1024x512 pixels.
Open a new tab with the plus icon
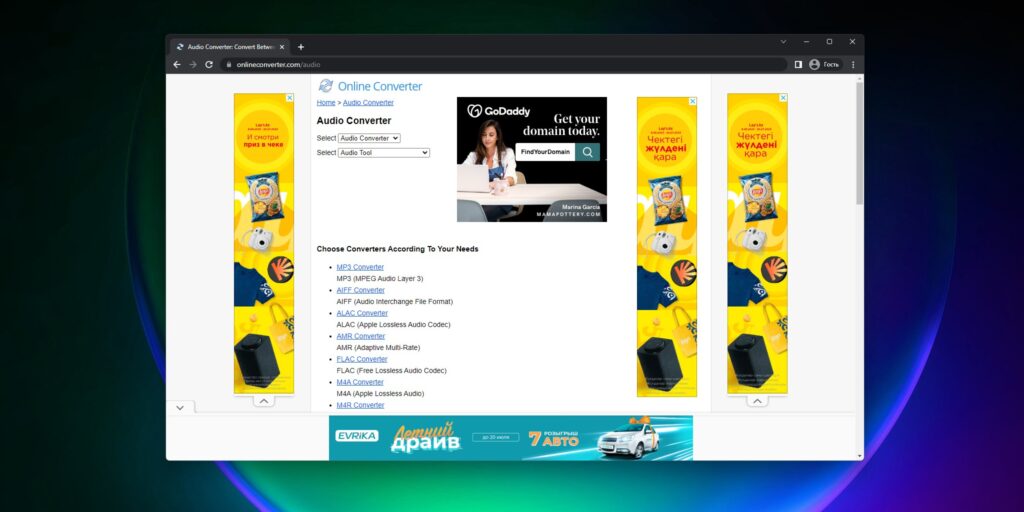[301, 47]
